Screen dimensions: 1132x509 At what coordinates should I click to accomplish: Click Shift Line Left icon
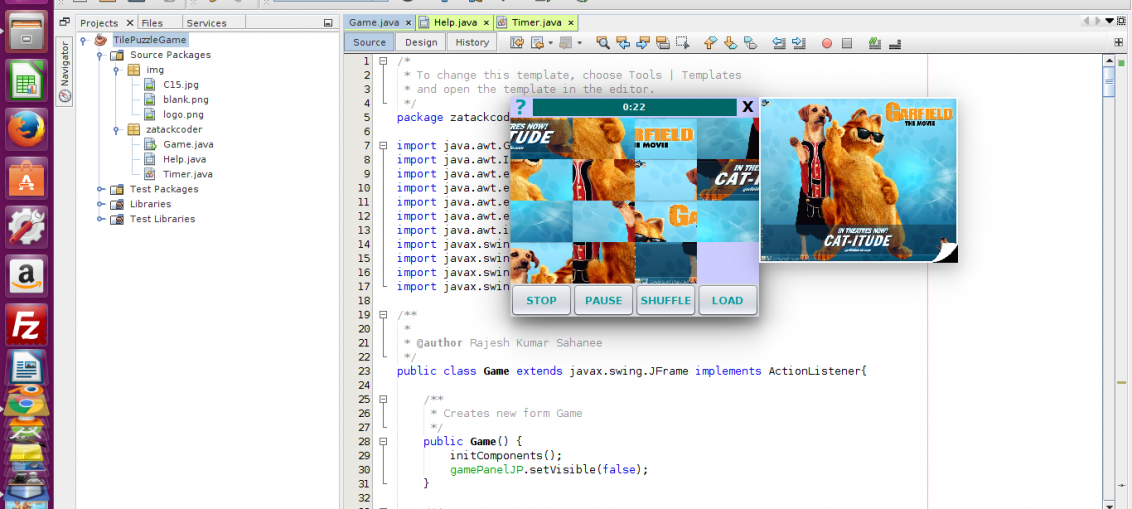point(778,43)
